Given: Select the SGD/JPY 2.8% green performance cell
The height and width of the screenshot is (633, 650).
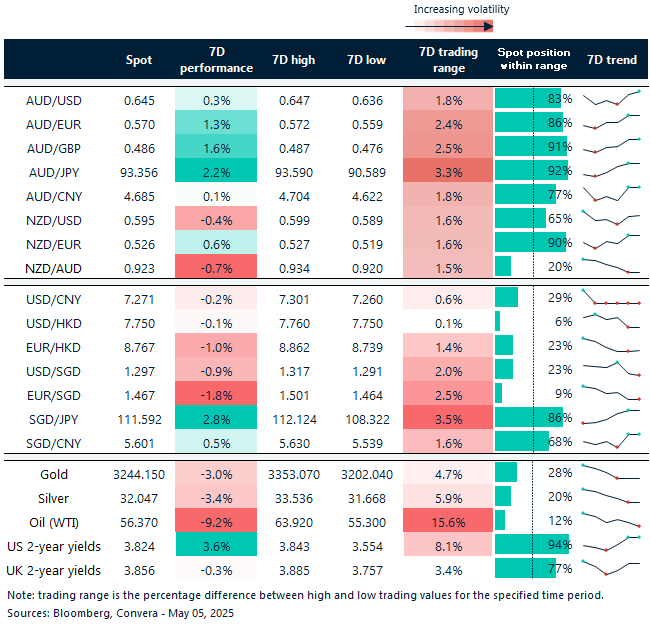Looking at the screenshot, I should pyautogui.click(x=216, y=418).
